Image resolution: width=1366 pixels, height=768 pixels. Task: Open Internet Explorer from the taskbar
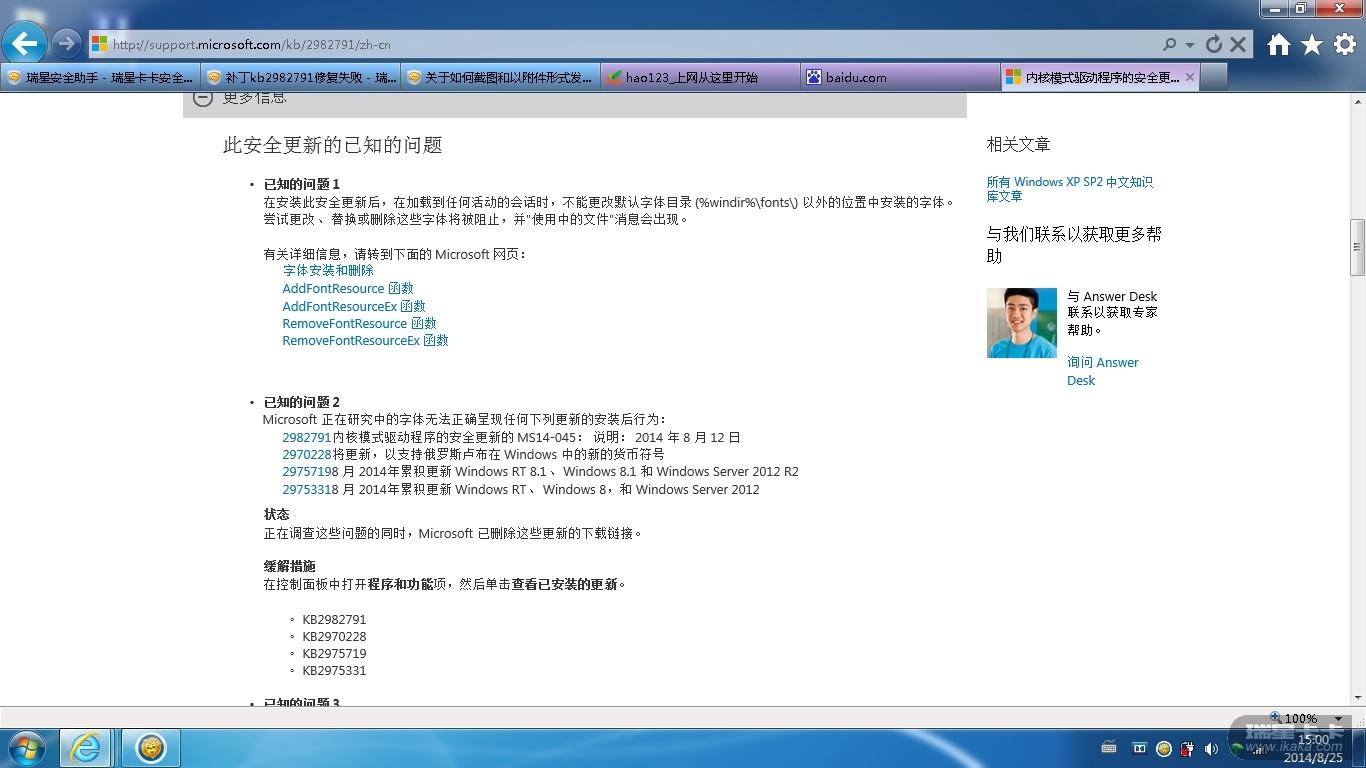tap(85, 748)
